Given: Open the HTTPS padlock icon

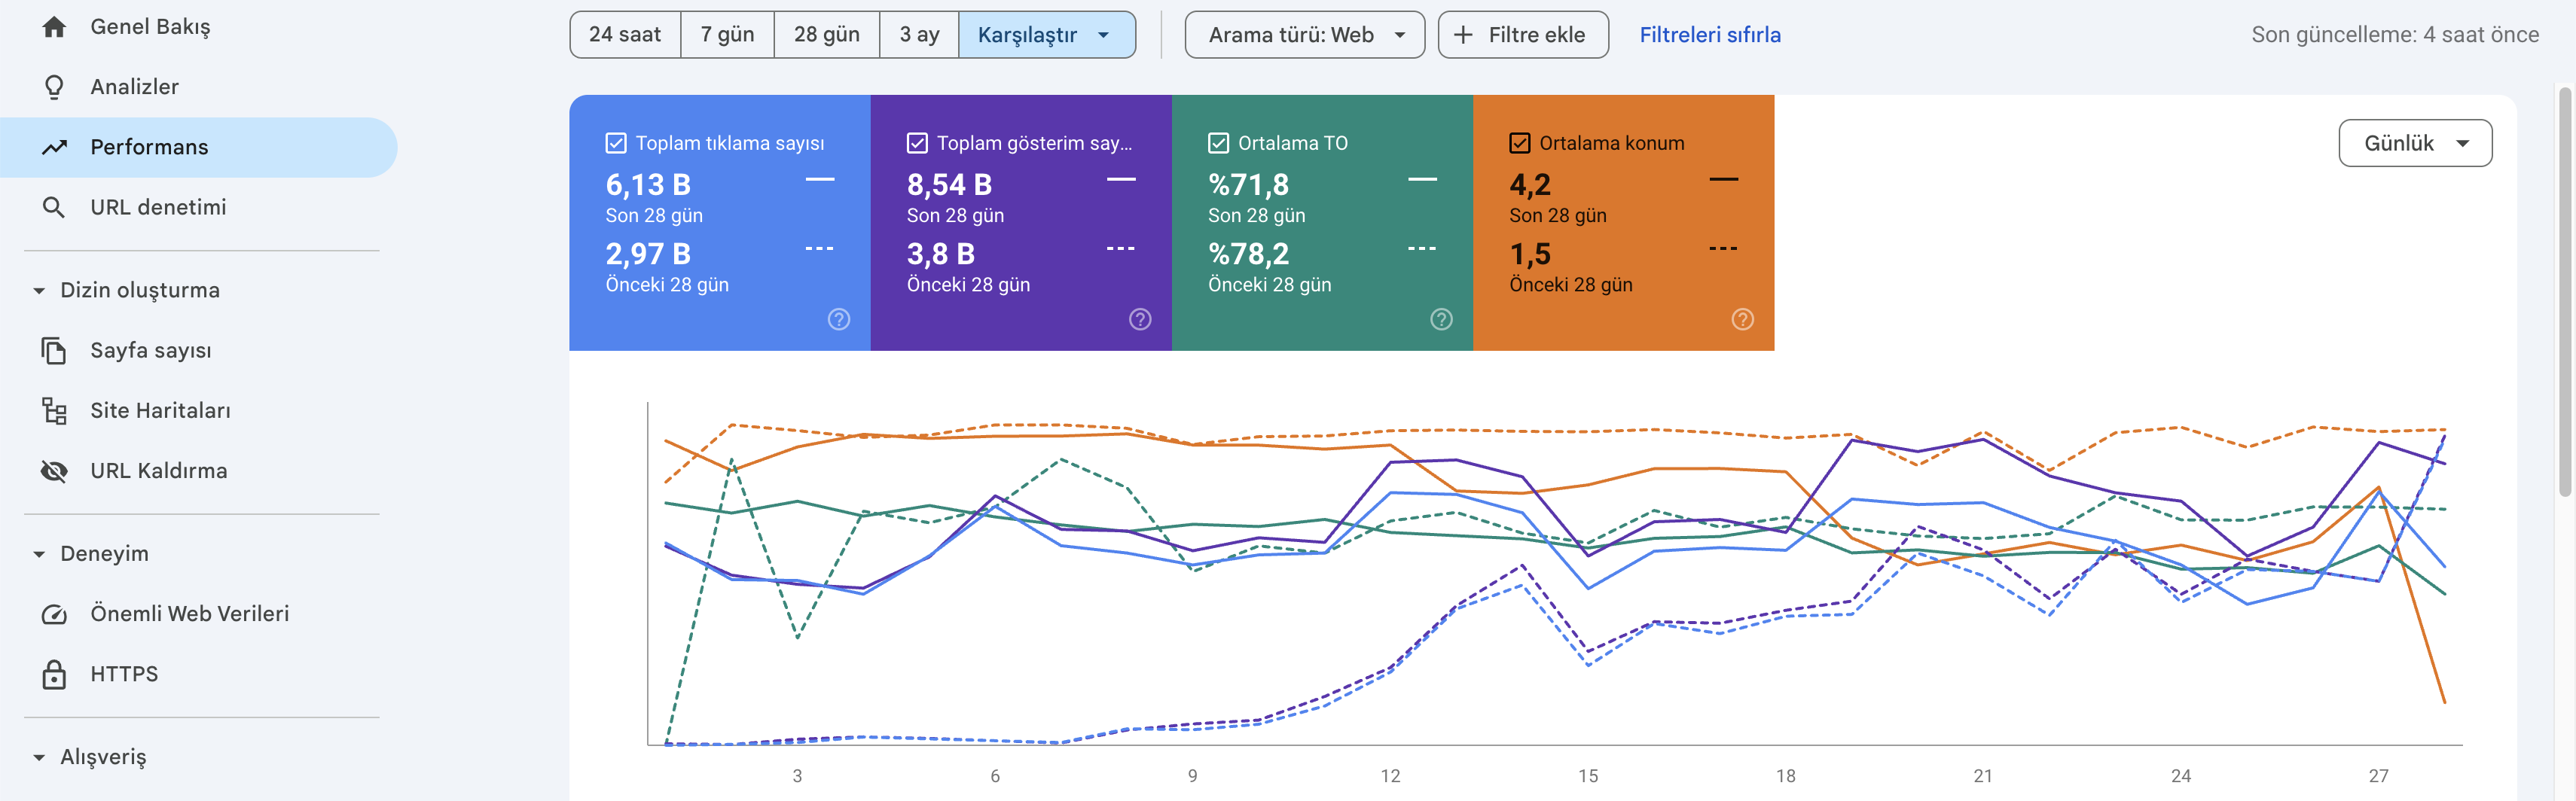Looking at the screenshot, I should (x=54, y=674).
